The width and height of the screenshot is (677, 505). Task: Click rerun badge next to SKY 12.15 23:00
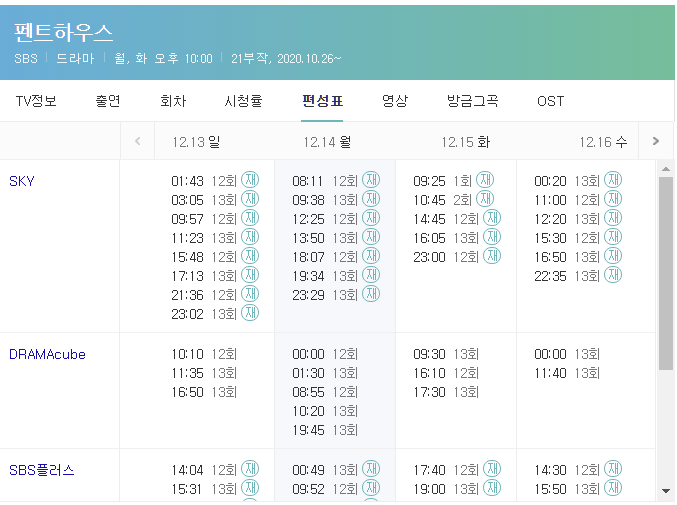(x=491, y=256)
